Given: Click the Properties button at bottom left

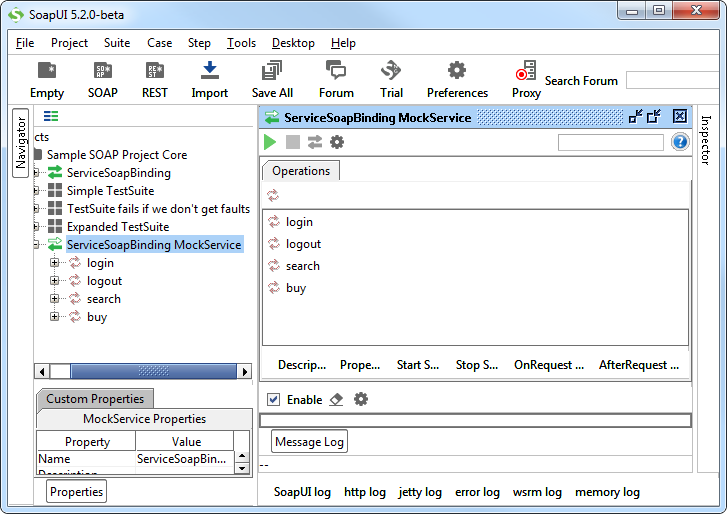Looking at the screenshot, I should click(x=77, y=491).
